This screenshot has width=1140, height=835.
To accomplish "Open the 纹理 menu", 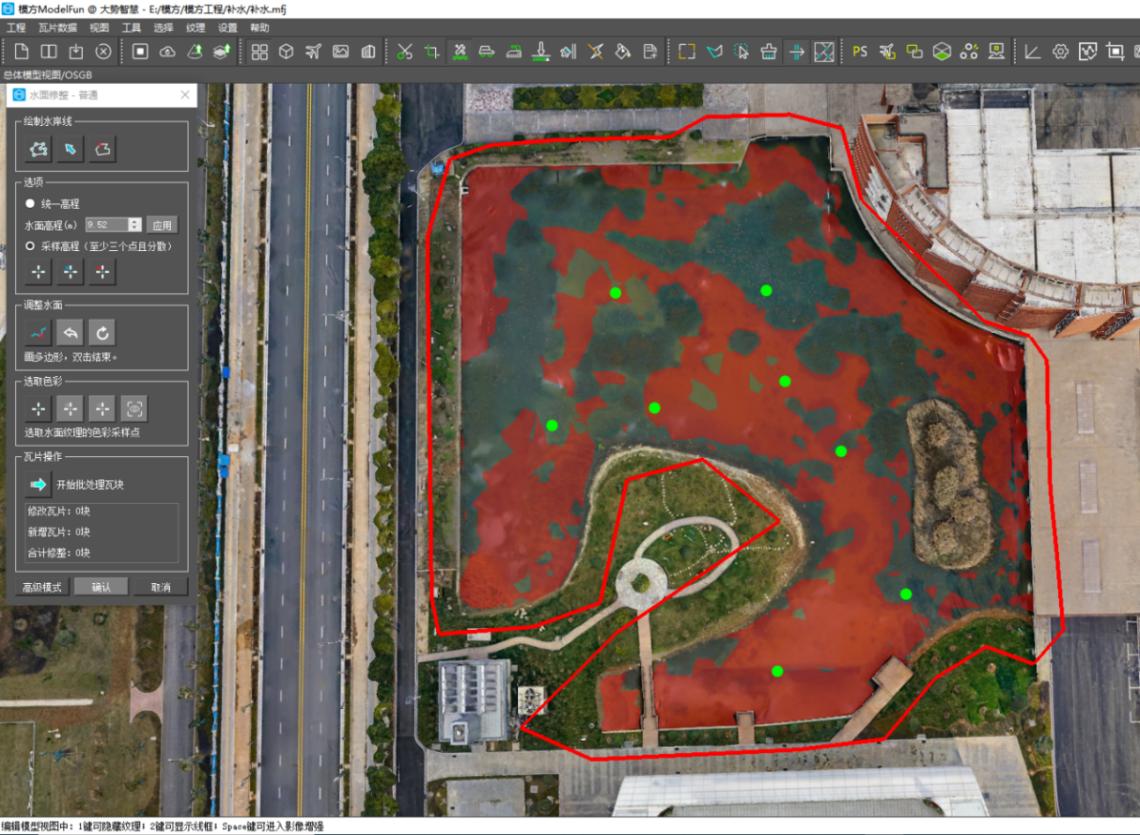I will pos(196,28).
